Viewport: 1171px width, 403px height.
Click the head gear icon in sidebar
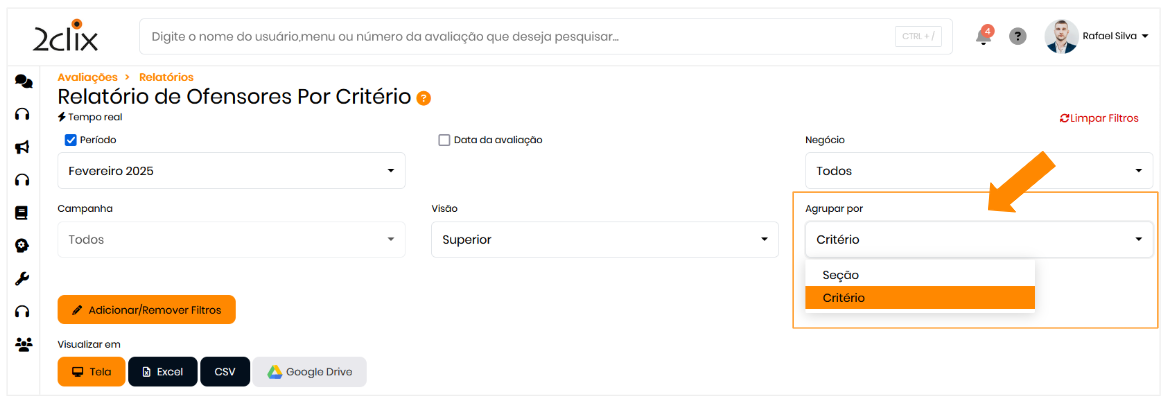click(22, 246)
